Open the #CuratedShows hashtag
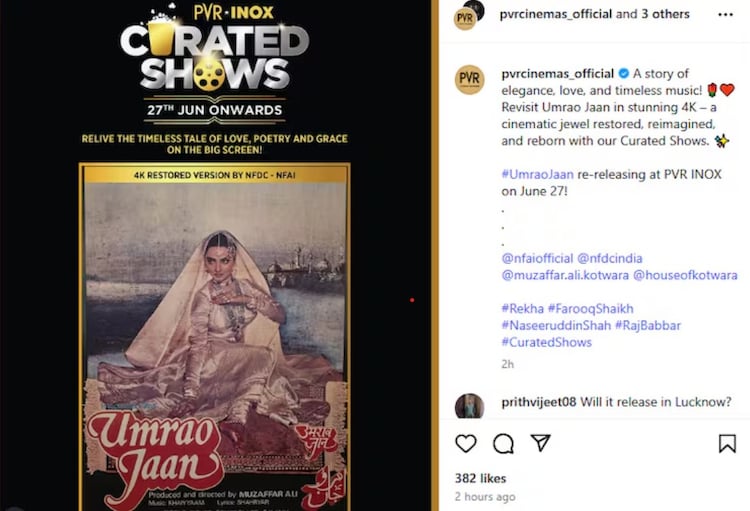The height and width of the screenshot is (511, 750). pos(546,342)
